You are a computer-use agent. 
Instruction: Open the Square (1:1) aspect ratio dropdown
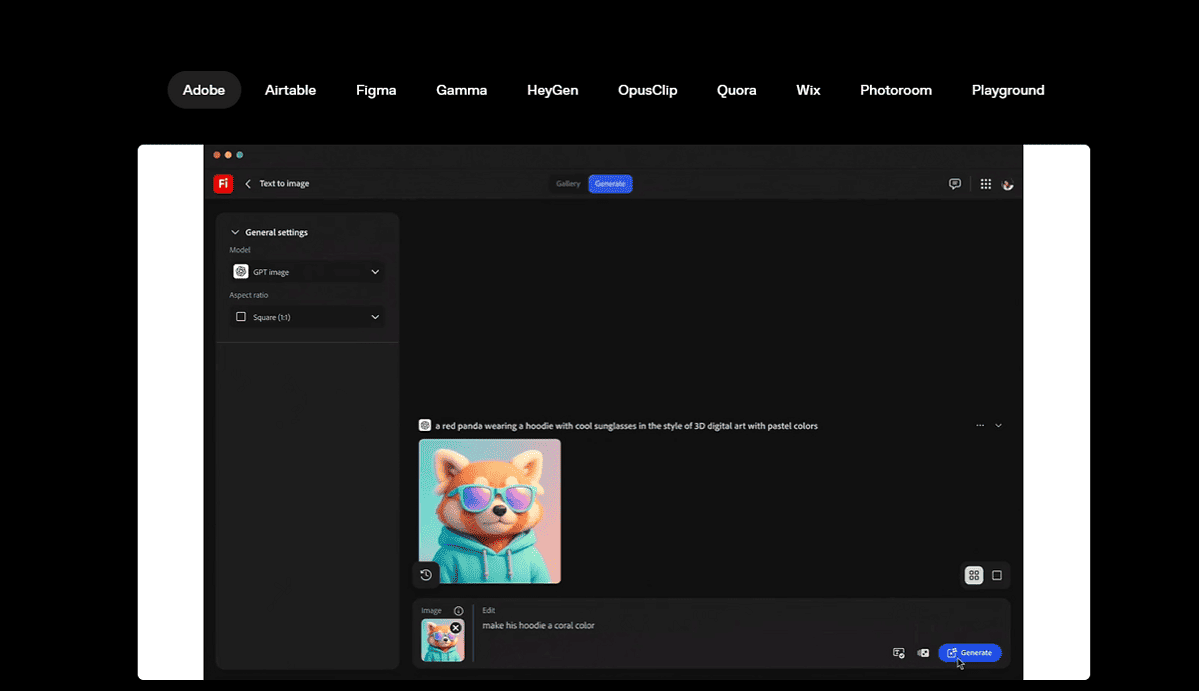(x=307, y=316)
